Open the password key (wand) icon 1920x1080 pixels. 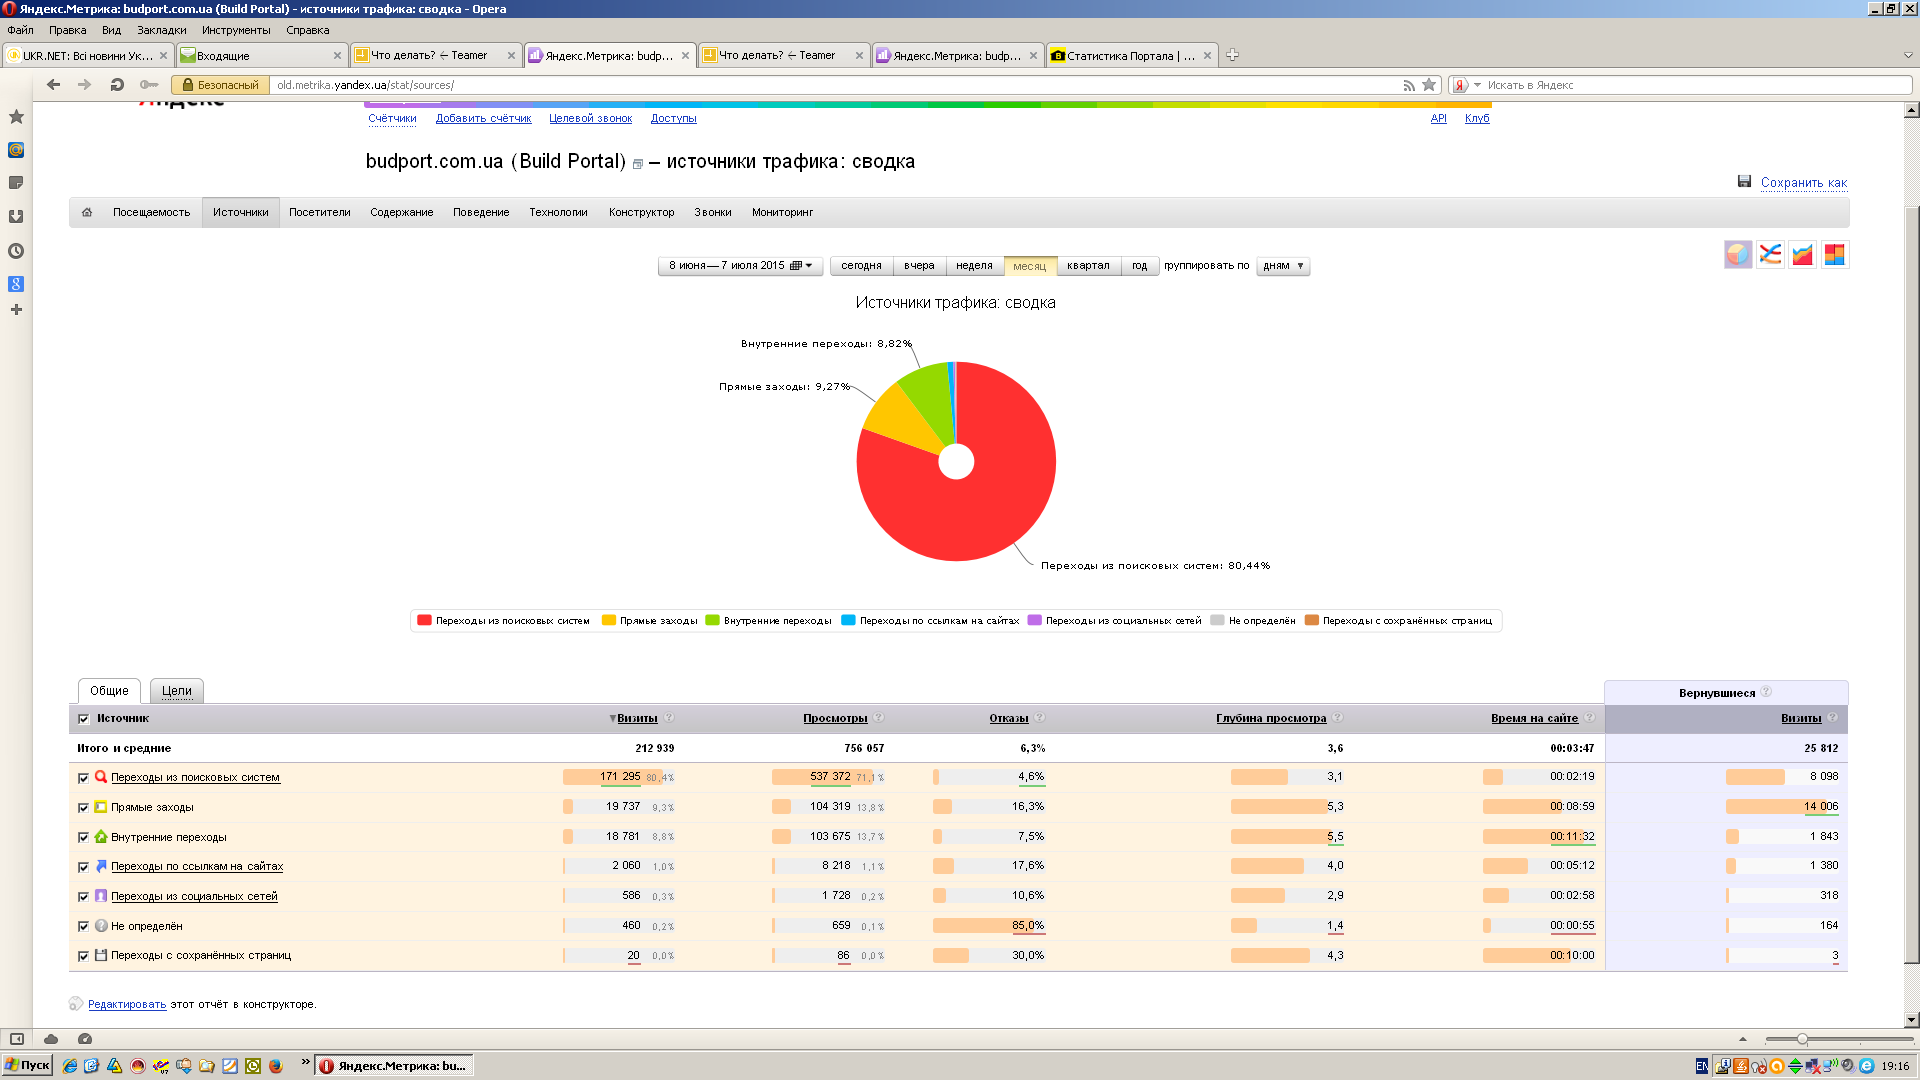[x=149, y=85]
